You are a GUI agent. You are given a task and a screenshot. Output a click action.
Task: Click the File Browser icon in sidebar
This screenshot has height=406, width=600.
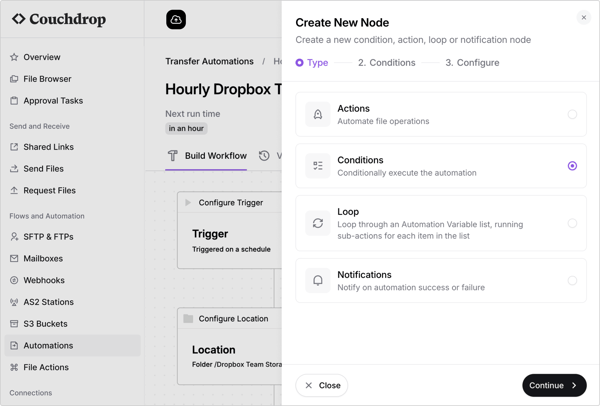pos(14,79)
